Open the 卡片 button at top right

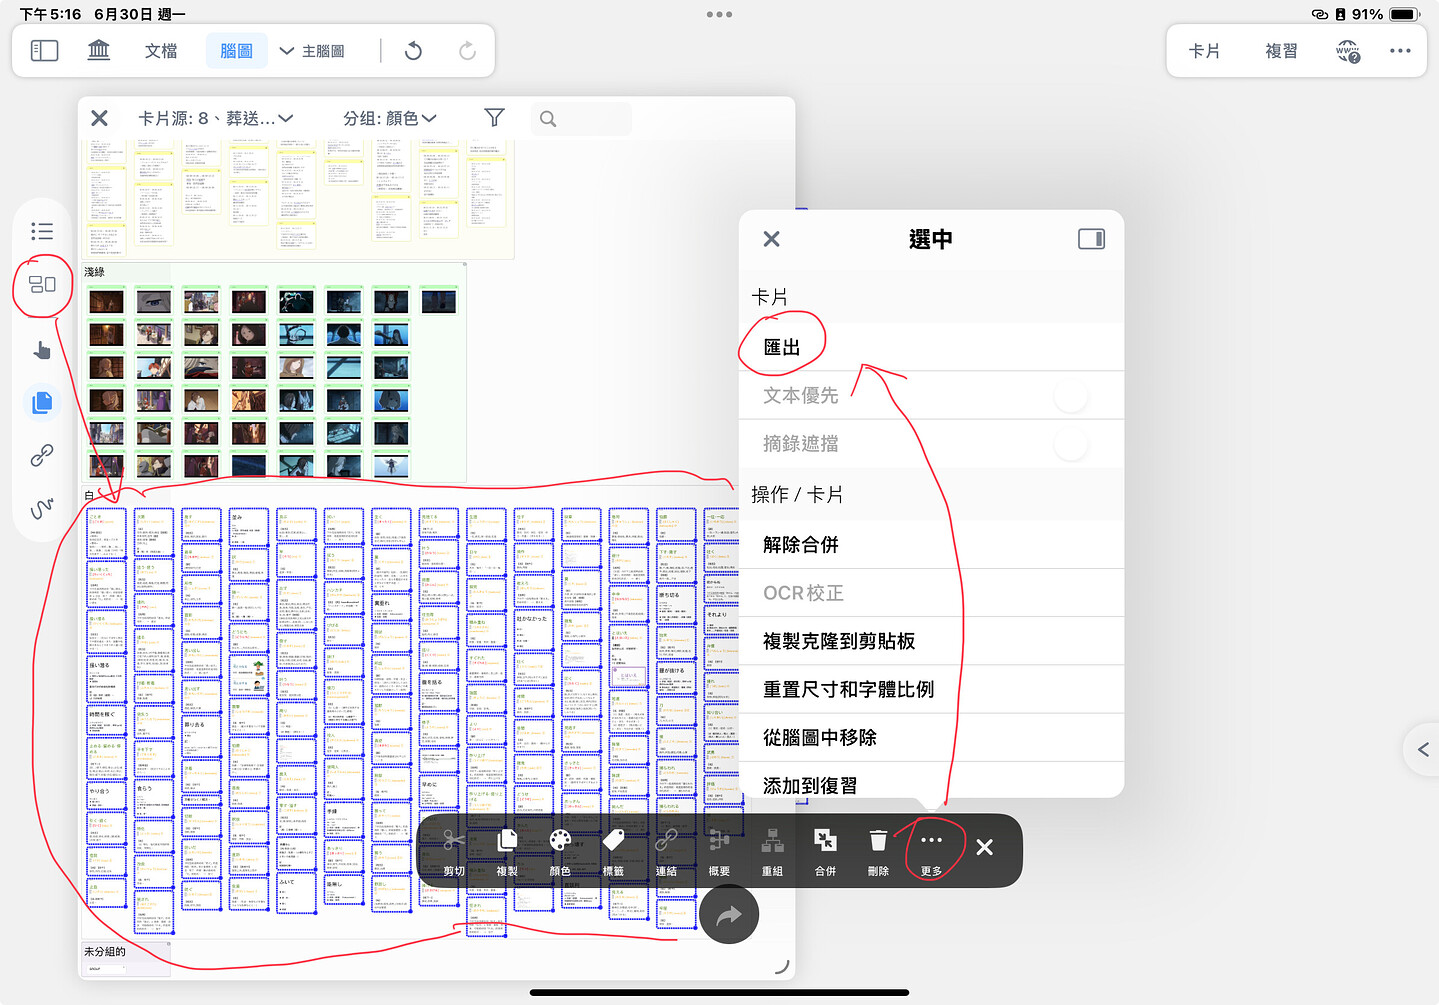[1204, 51]
